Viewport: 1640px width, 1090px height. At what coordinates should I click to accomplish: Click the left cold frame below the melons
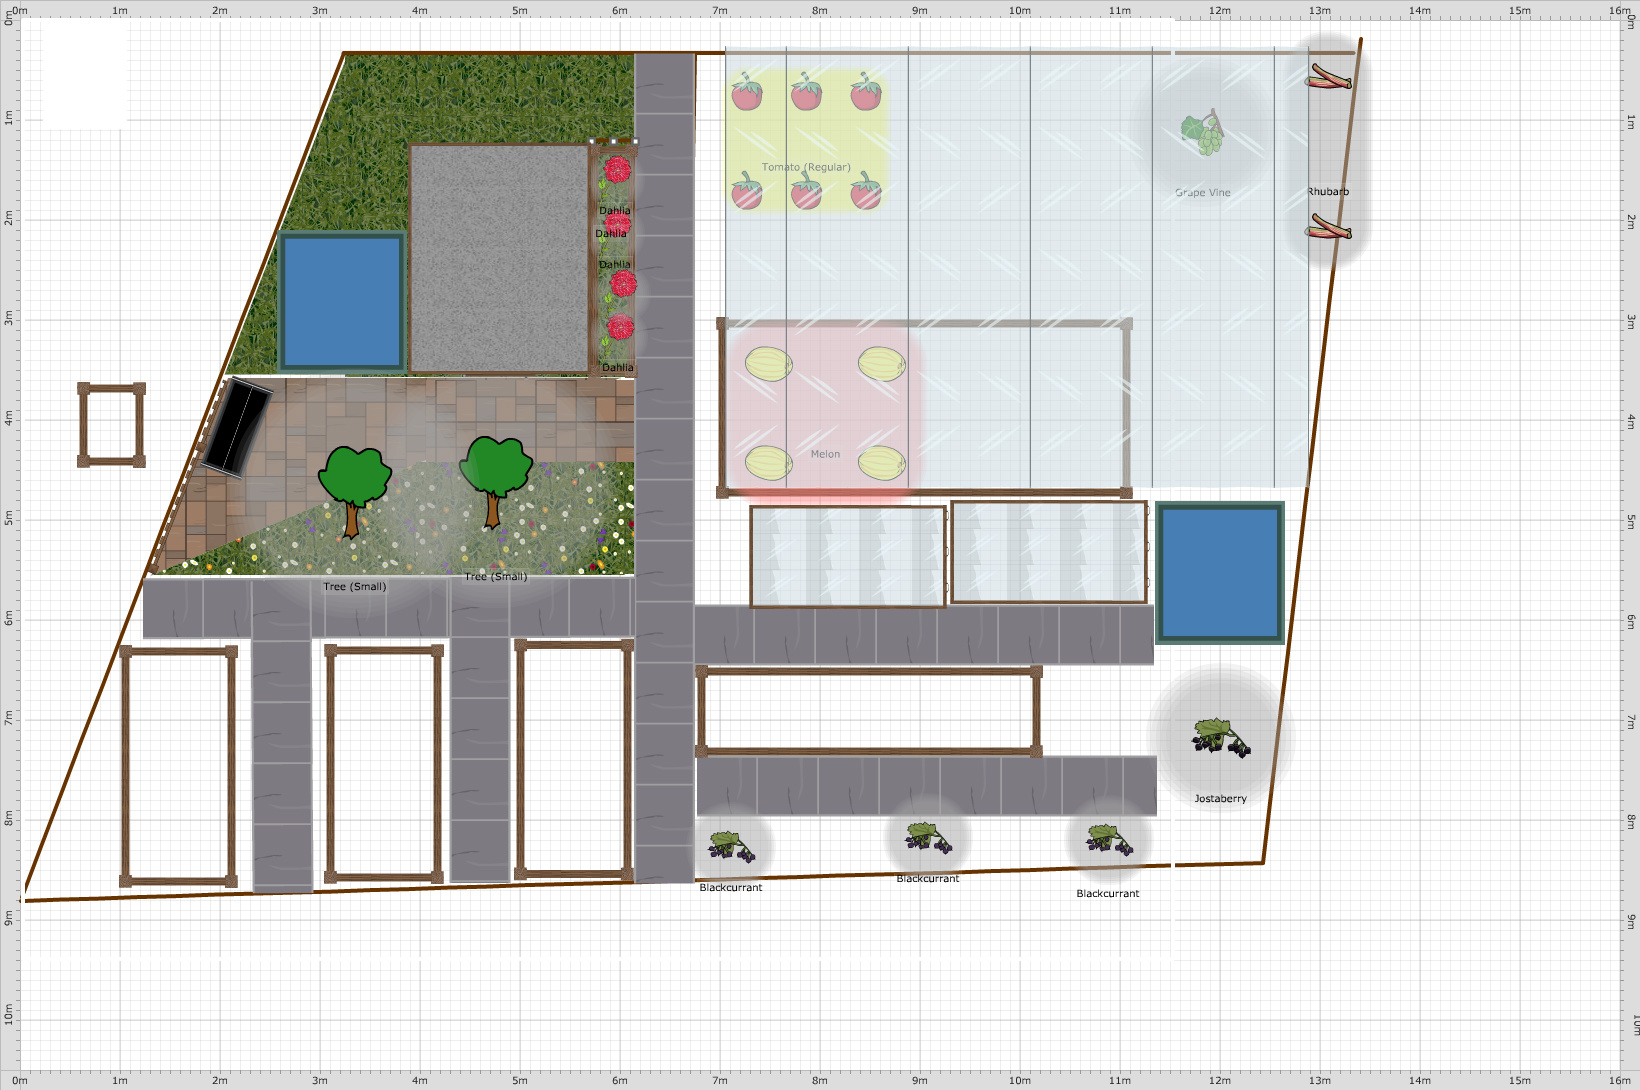pos(848,556)
